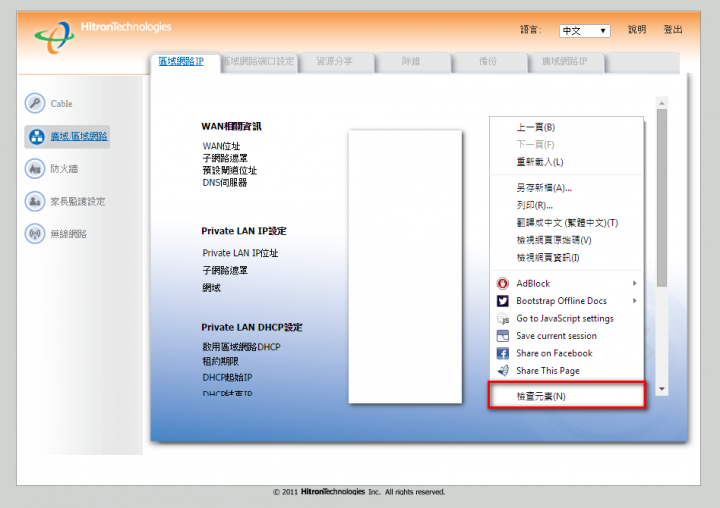Click Share This Page entry
The height and width of the screenshot is (508, 720).
pos(566,371)
